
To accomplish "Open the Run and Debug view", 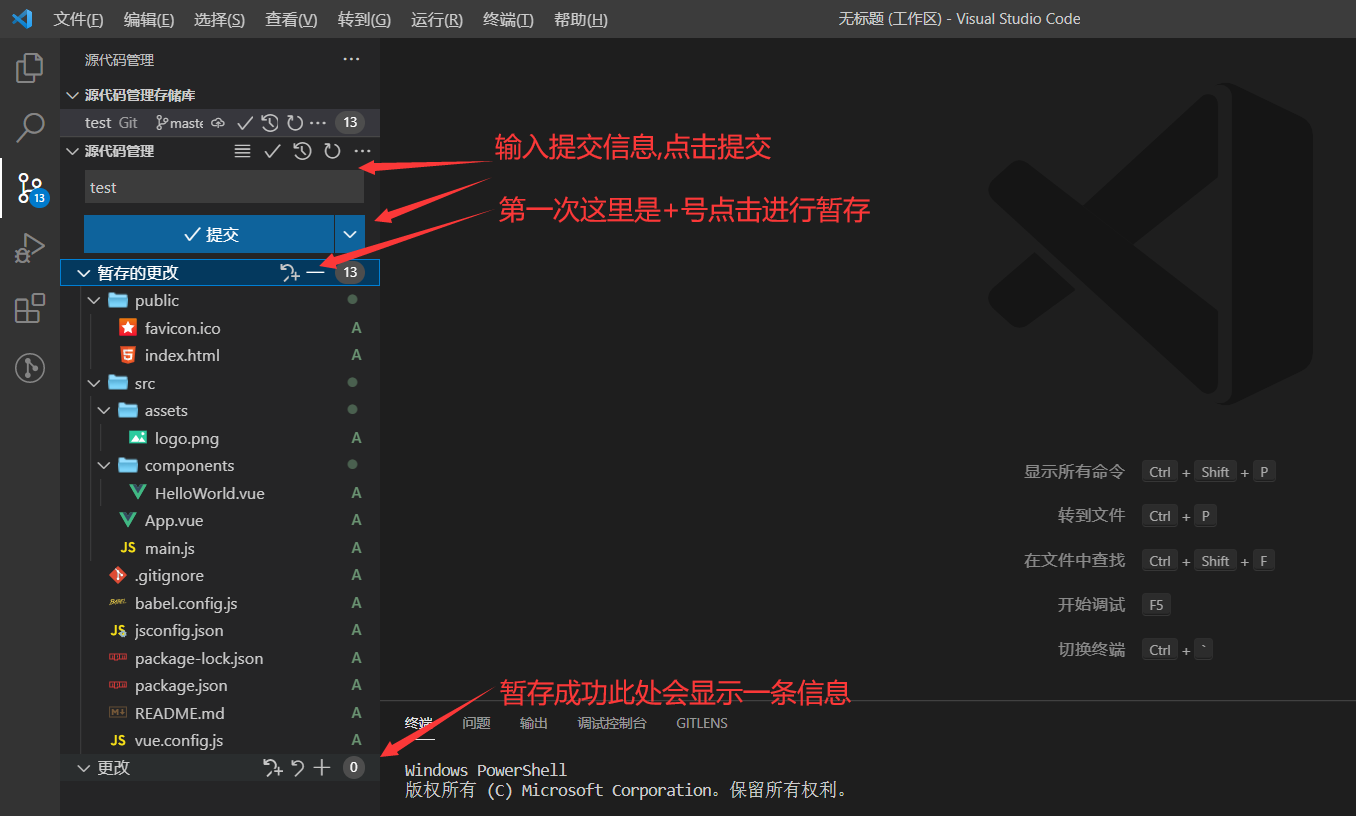I will pyautogui.click(x=30, y=248).
